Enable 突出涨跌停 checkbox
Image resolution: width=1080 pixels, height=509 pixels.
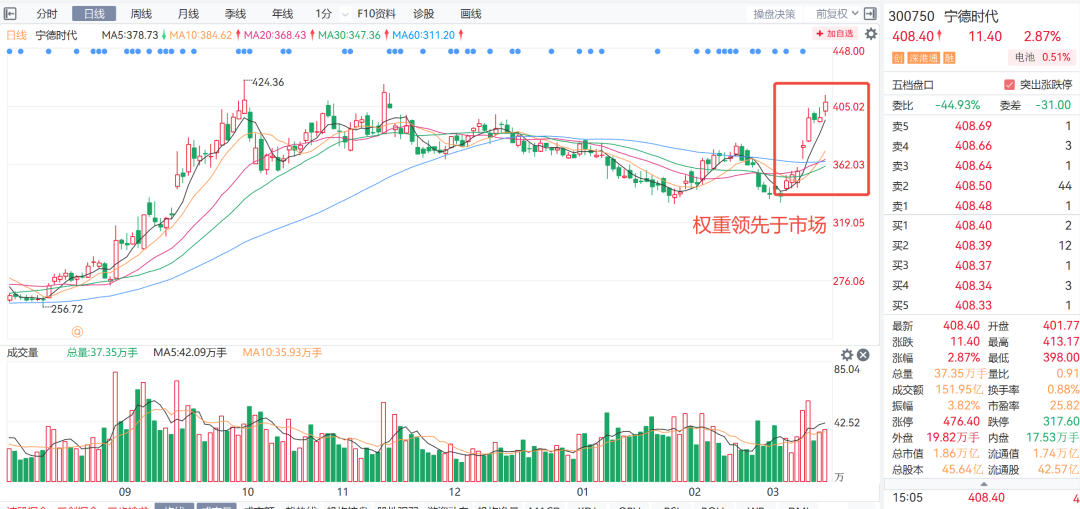(x=1010, y=85)
